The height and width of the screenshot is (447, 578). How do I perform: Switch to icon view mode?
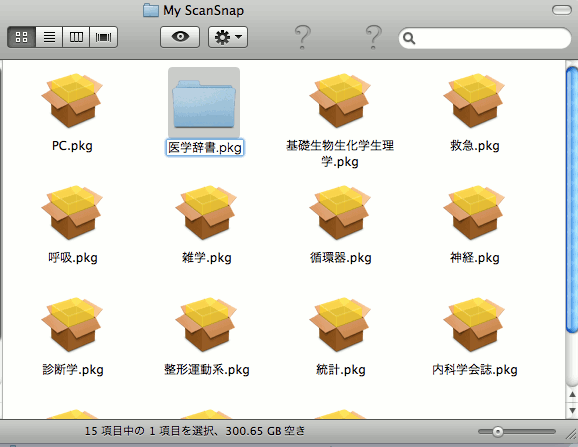(21, 37)
